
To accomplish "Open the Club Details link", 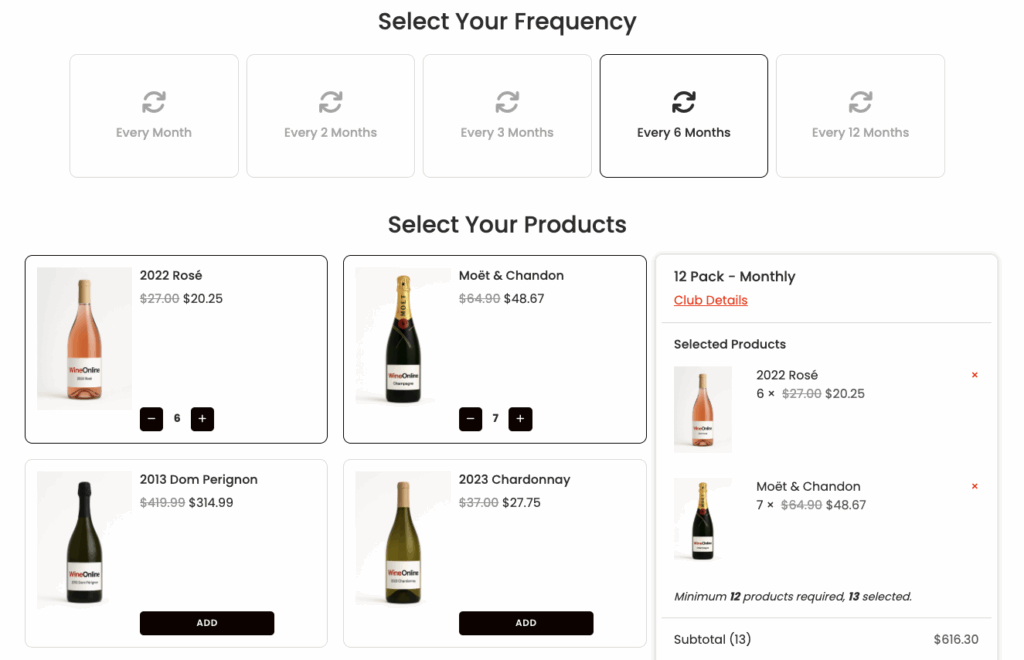I will [x=710, y=300].
